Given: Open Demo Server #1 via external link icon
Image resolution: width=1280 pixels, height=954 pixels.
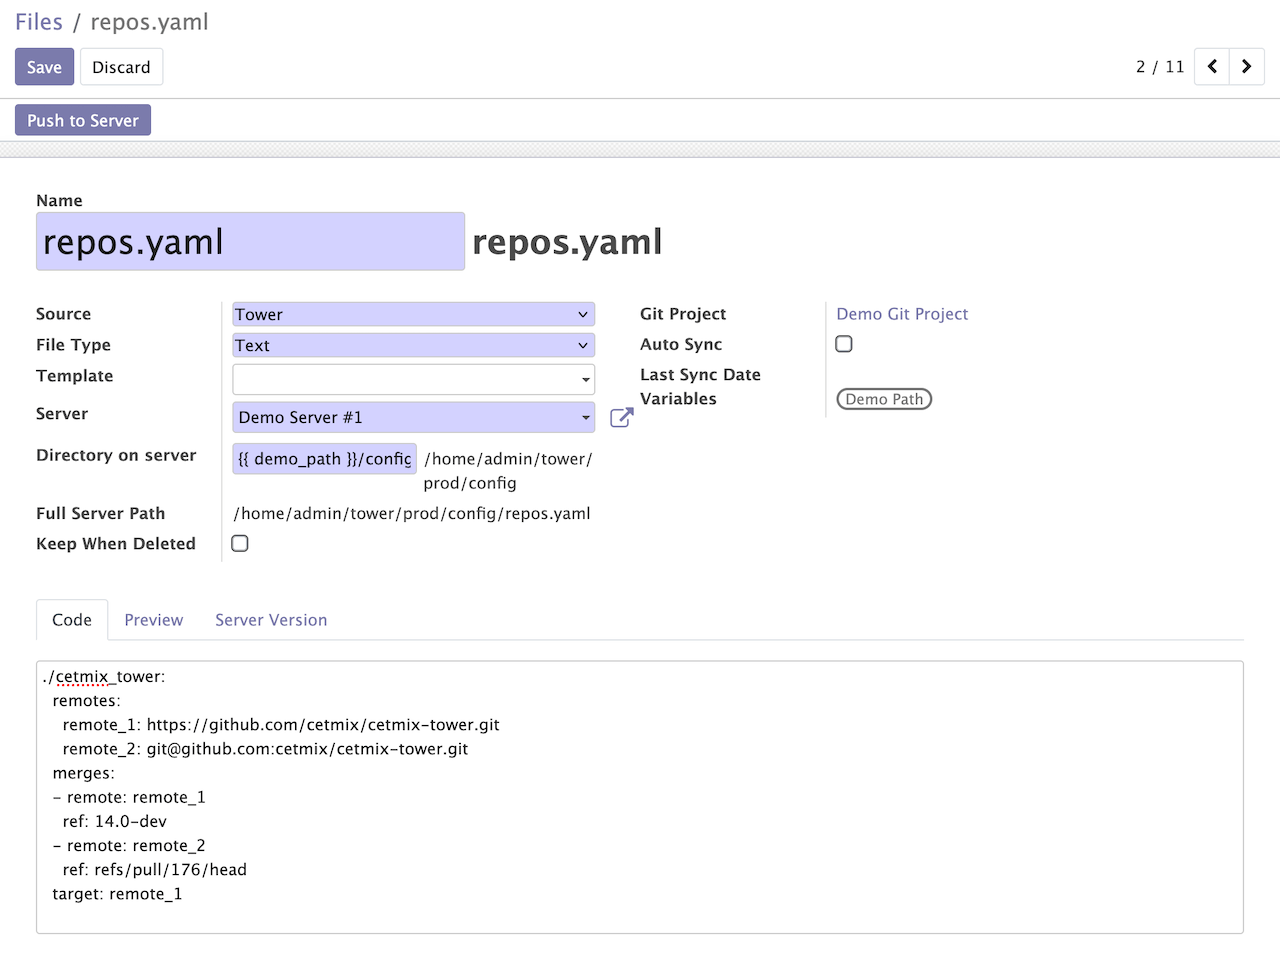Looking at the screenshot, I should [621, 417].
